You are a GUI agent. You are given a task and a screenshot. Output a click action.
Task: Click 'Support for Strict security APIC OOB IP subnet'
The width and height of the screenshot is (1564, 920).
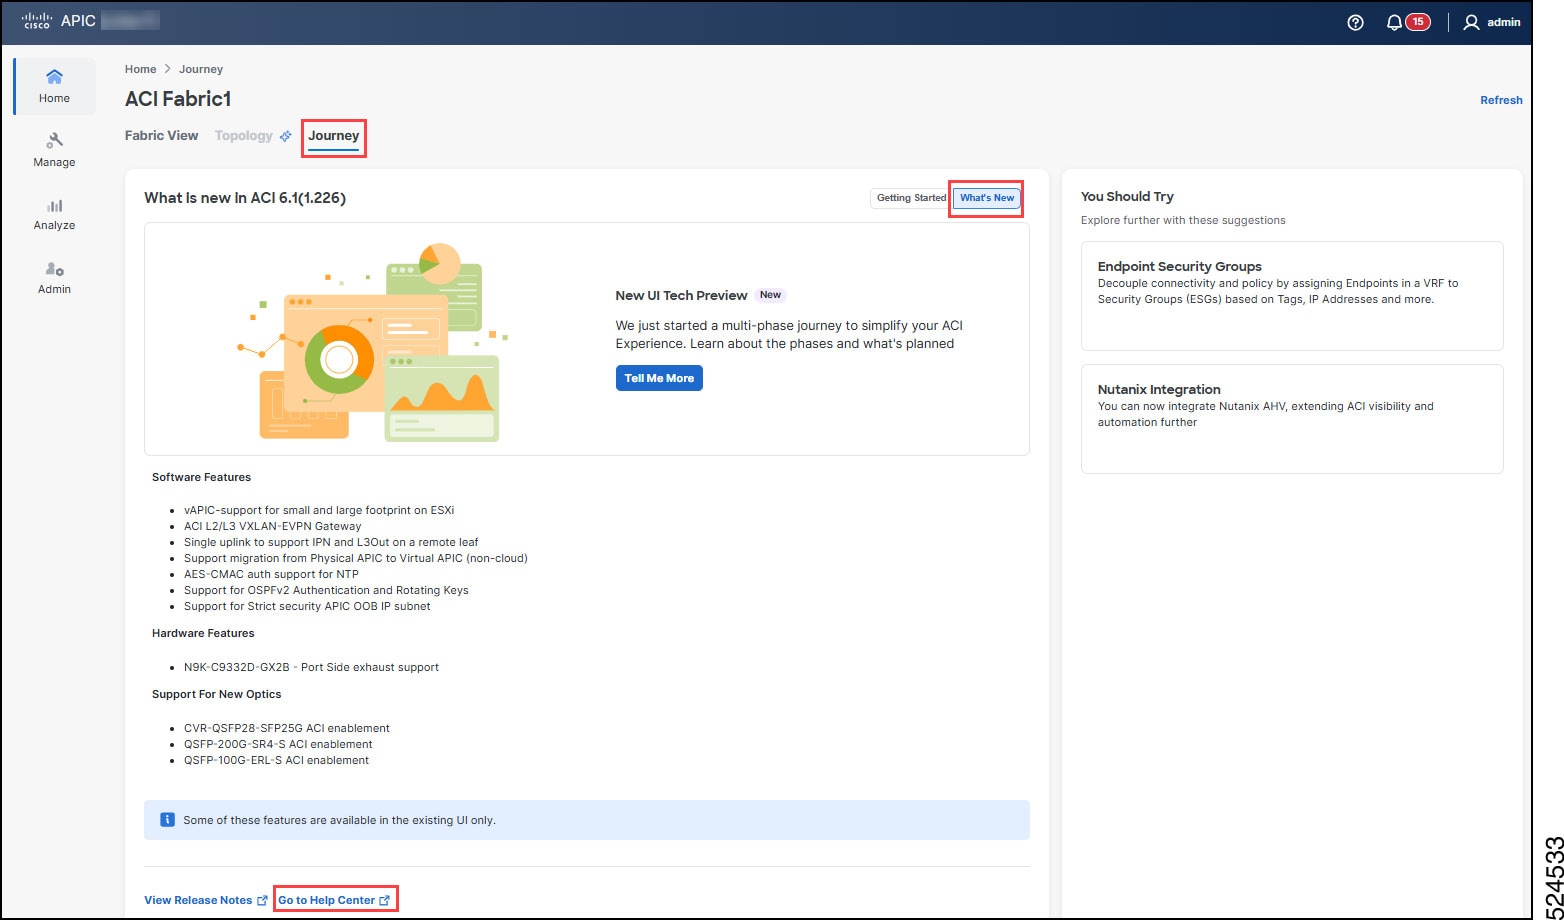click(307, 606)
